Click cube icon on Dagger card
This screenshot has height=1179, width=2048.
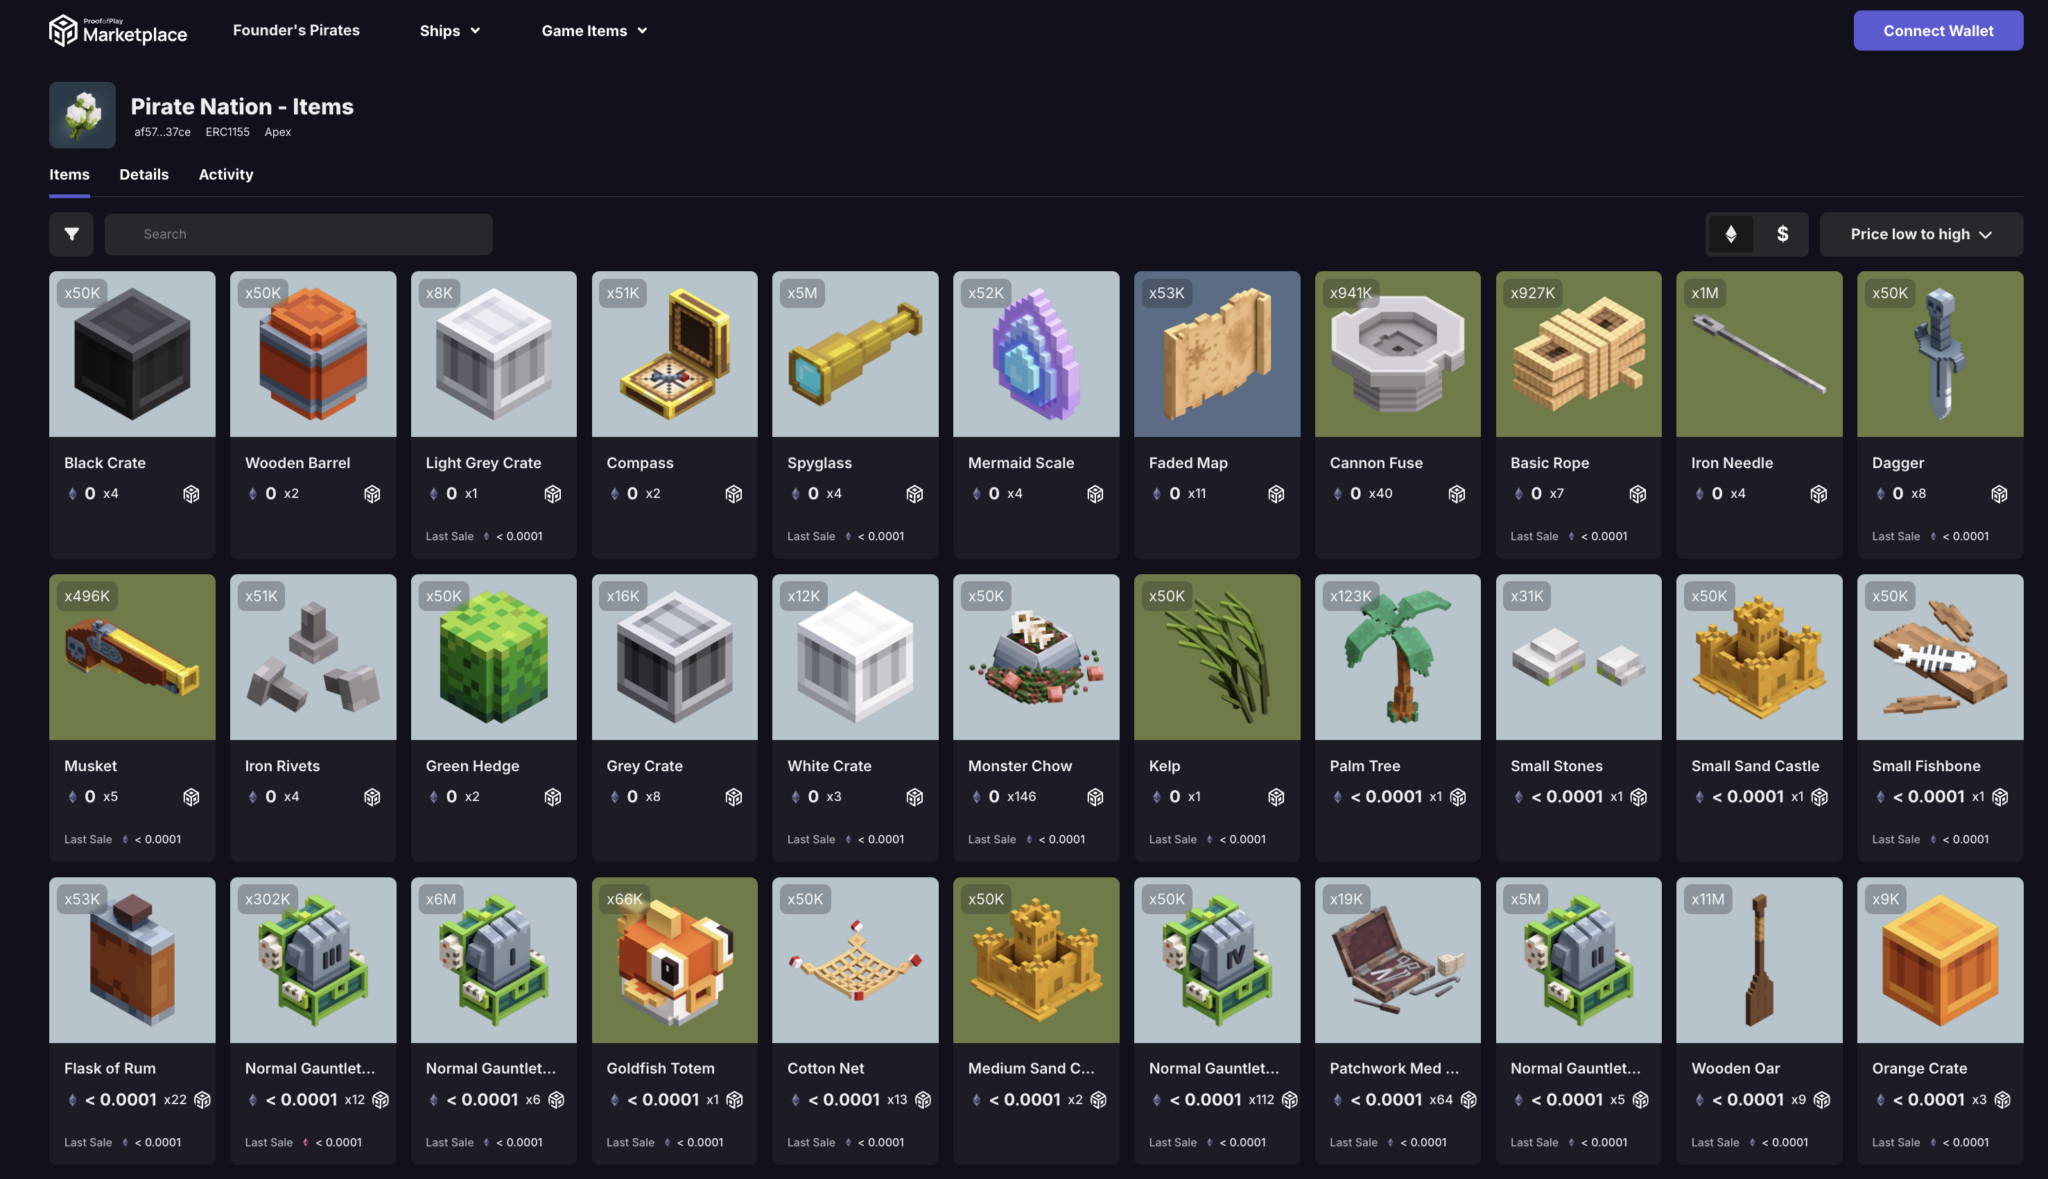point(1999,494)
